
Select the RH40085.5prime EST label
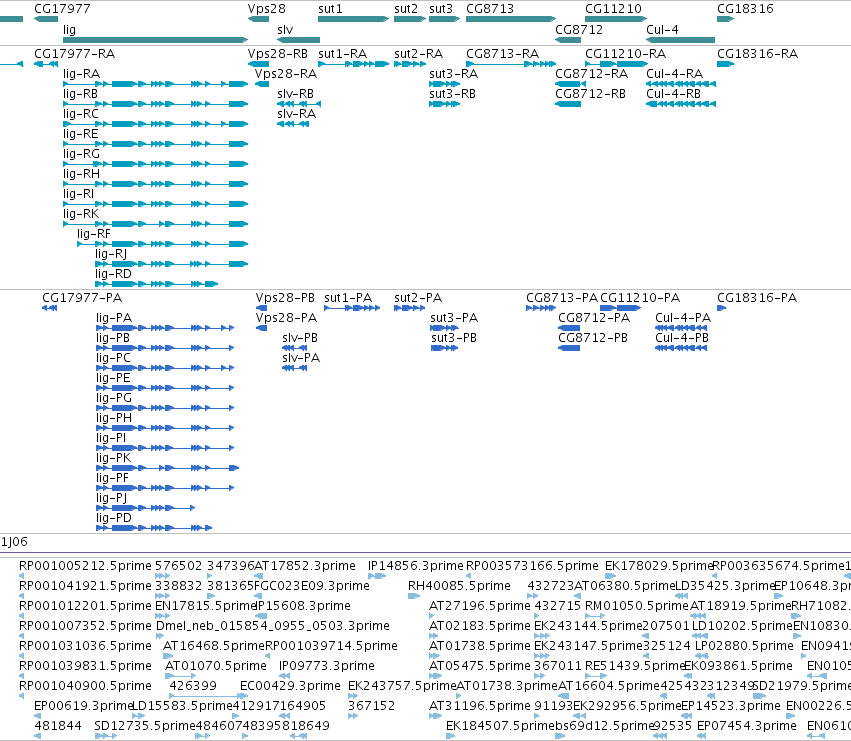(x=459, y=586)
